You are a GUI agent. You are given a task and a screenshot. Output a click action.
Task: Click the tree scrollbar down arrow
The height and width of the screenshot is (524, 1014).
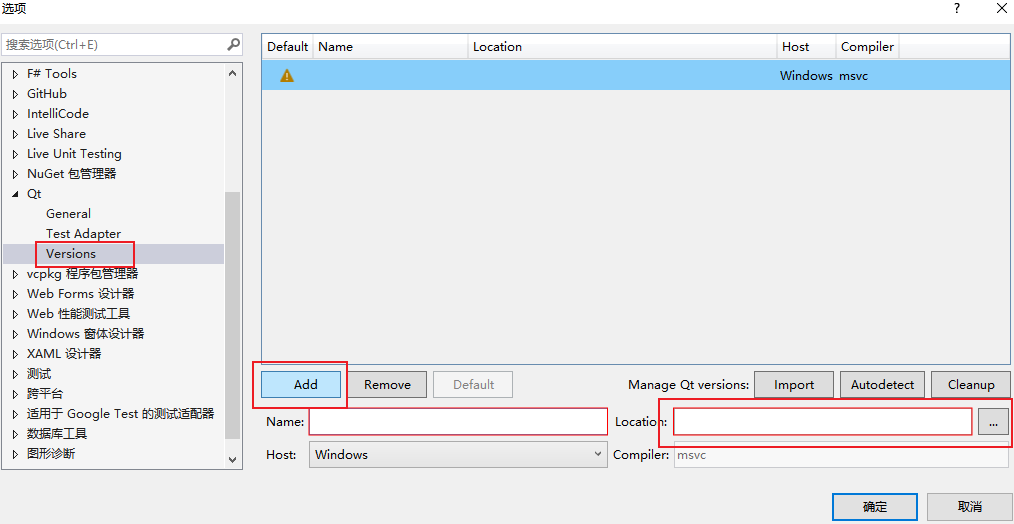tap(232, 459)
